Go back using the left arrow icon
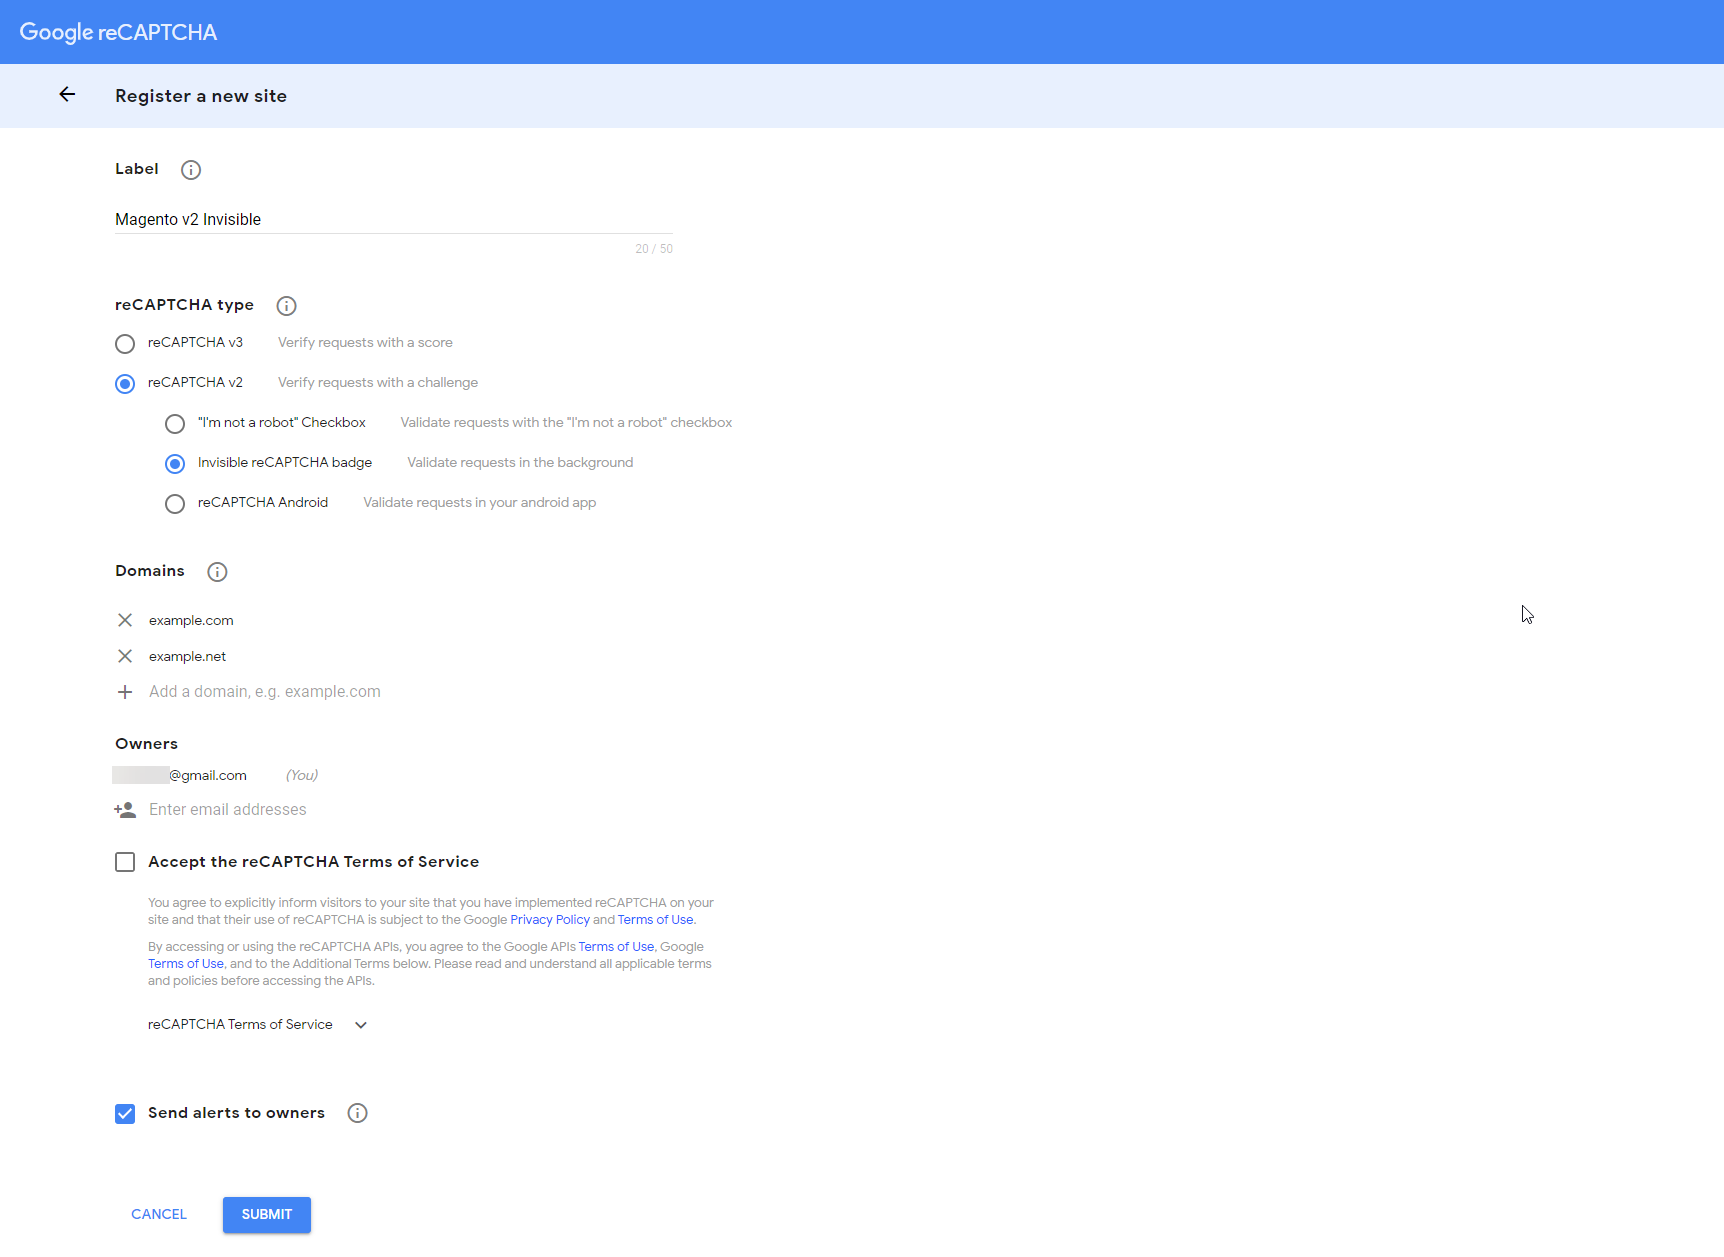This screenshot has height=1257, width=1724. 67,94
